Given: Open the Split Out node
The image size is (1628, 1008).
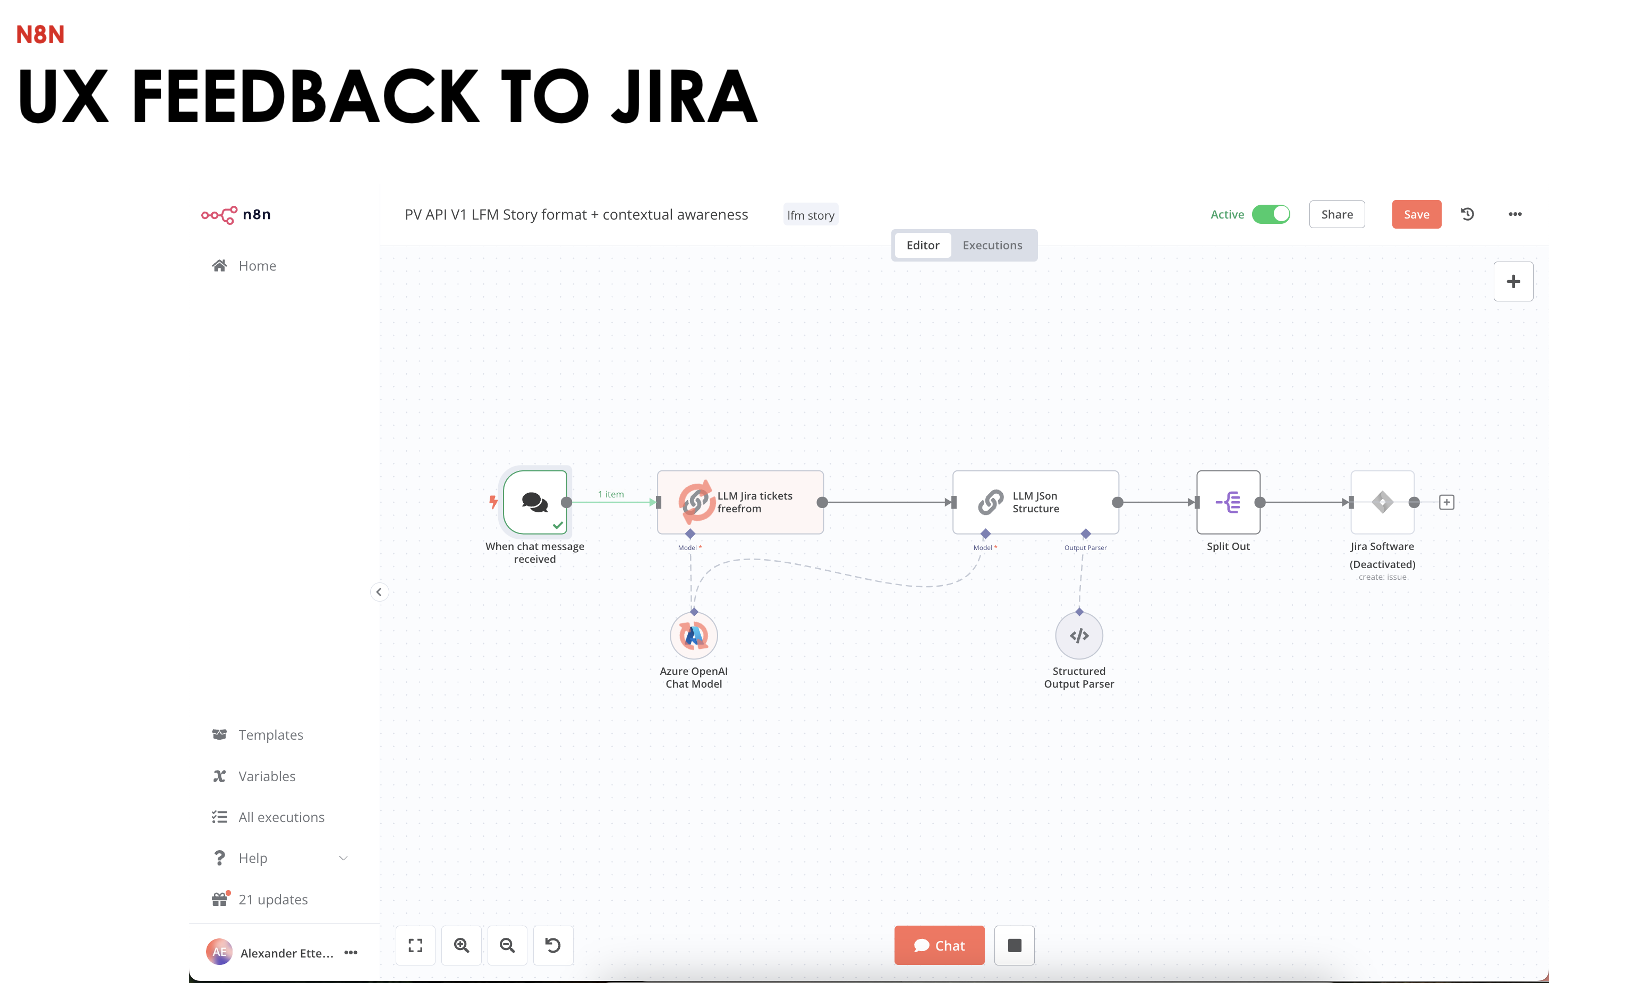Looking at the screenshot, I should tap(1228, 503).
